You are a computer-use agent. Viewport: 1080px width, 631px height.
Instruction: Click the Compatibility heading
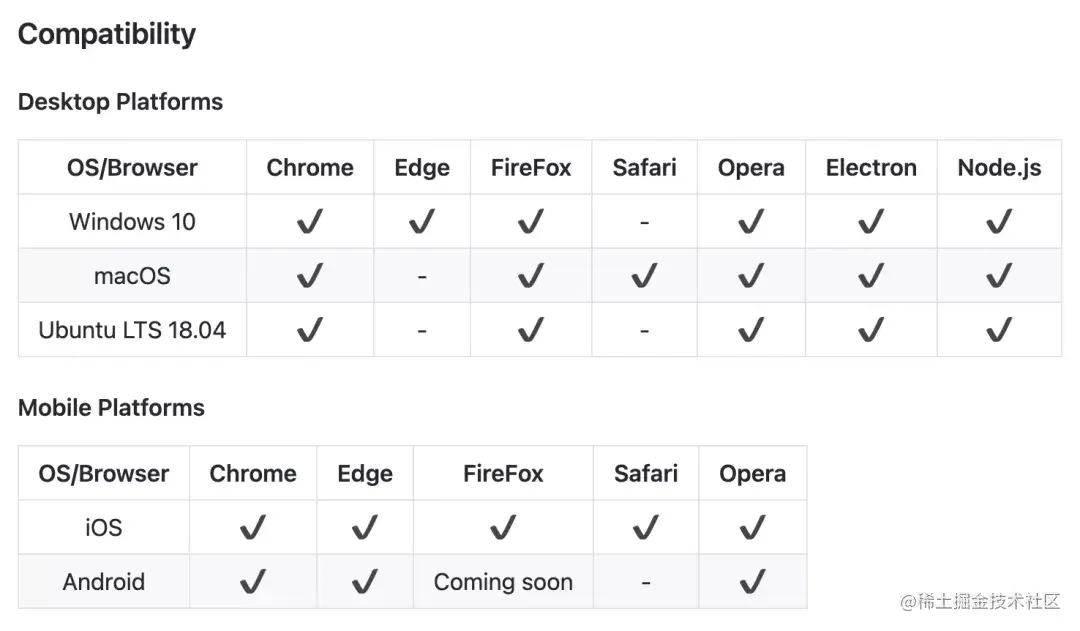click(x=107, y=34)
